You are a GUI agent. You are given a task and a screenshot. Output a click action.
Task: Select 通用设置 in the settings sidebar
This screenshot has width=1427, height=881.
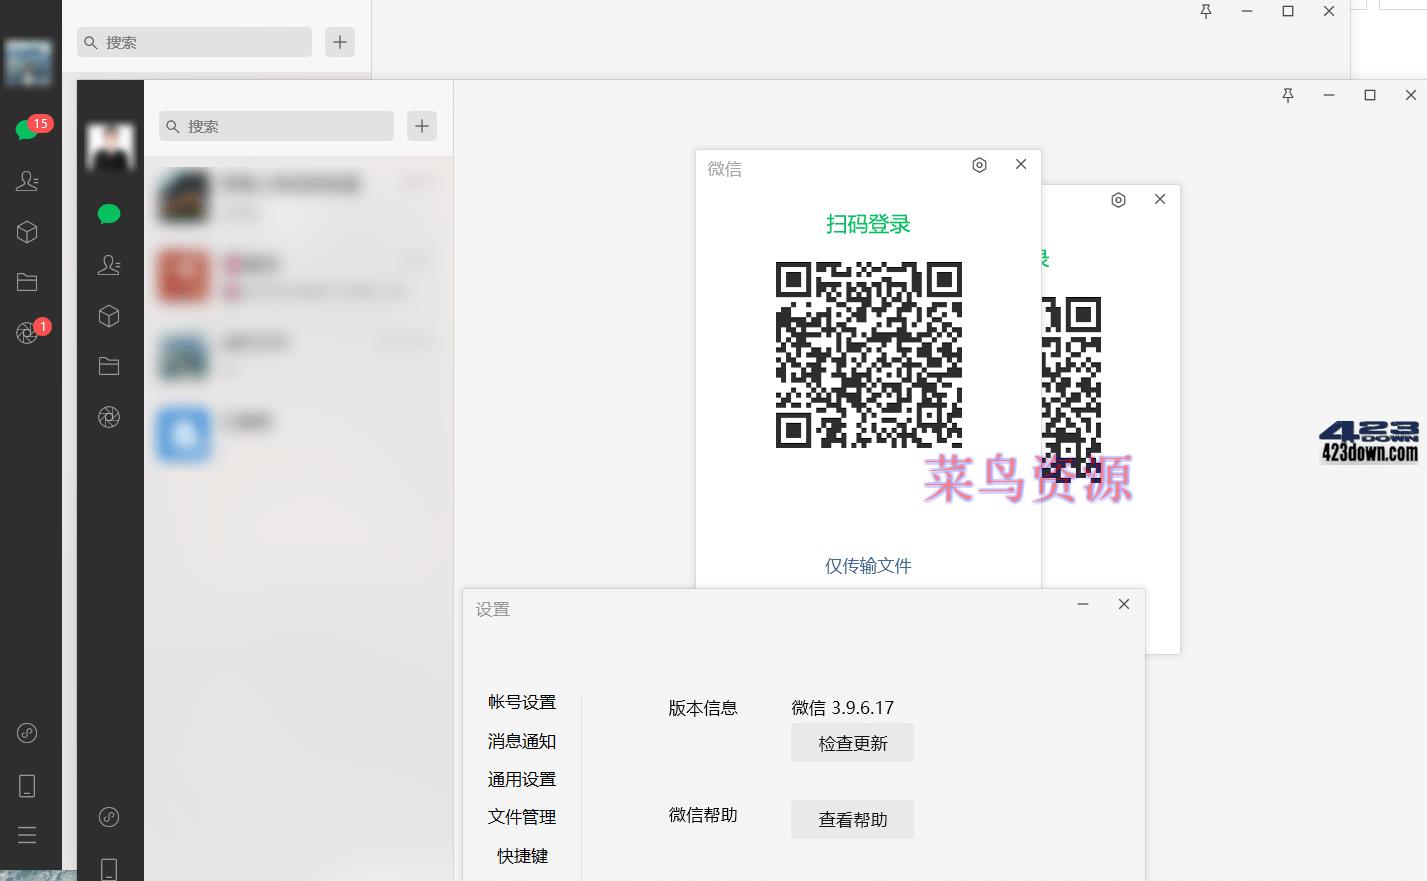tap(521, 779)
